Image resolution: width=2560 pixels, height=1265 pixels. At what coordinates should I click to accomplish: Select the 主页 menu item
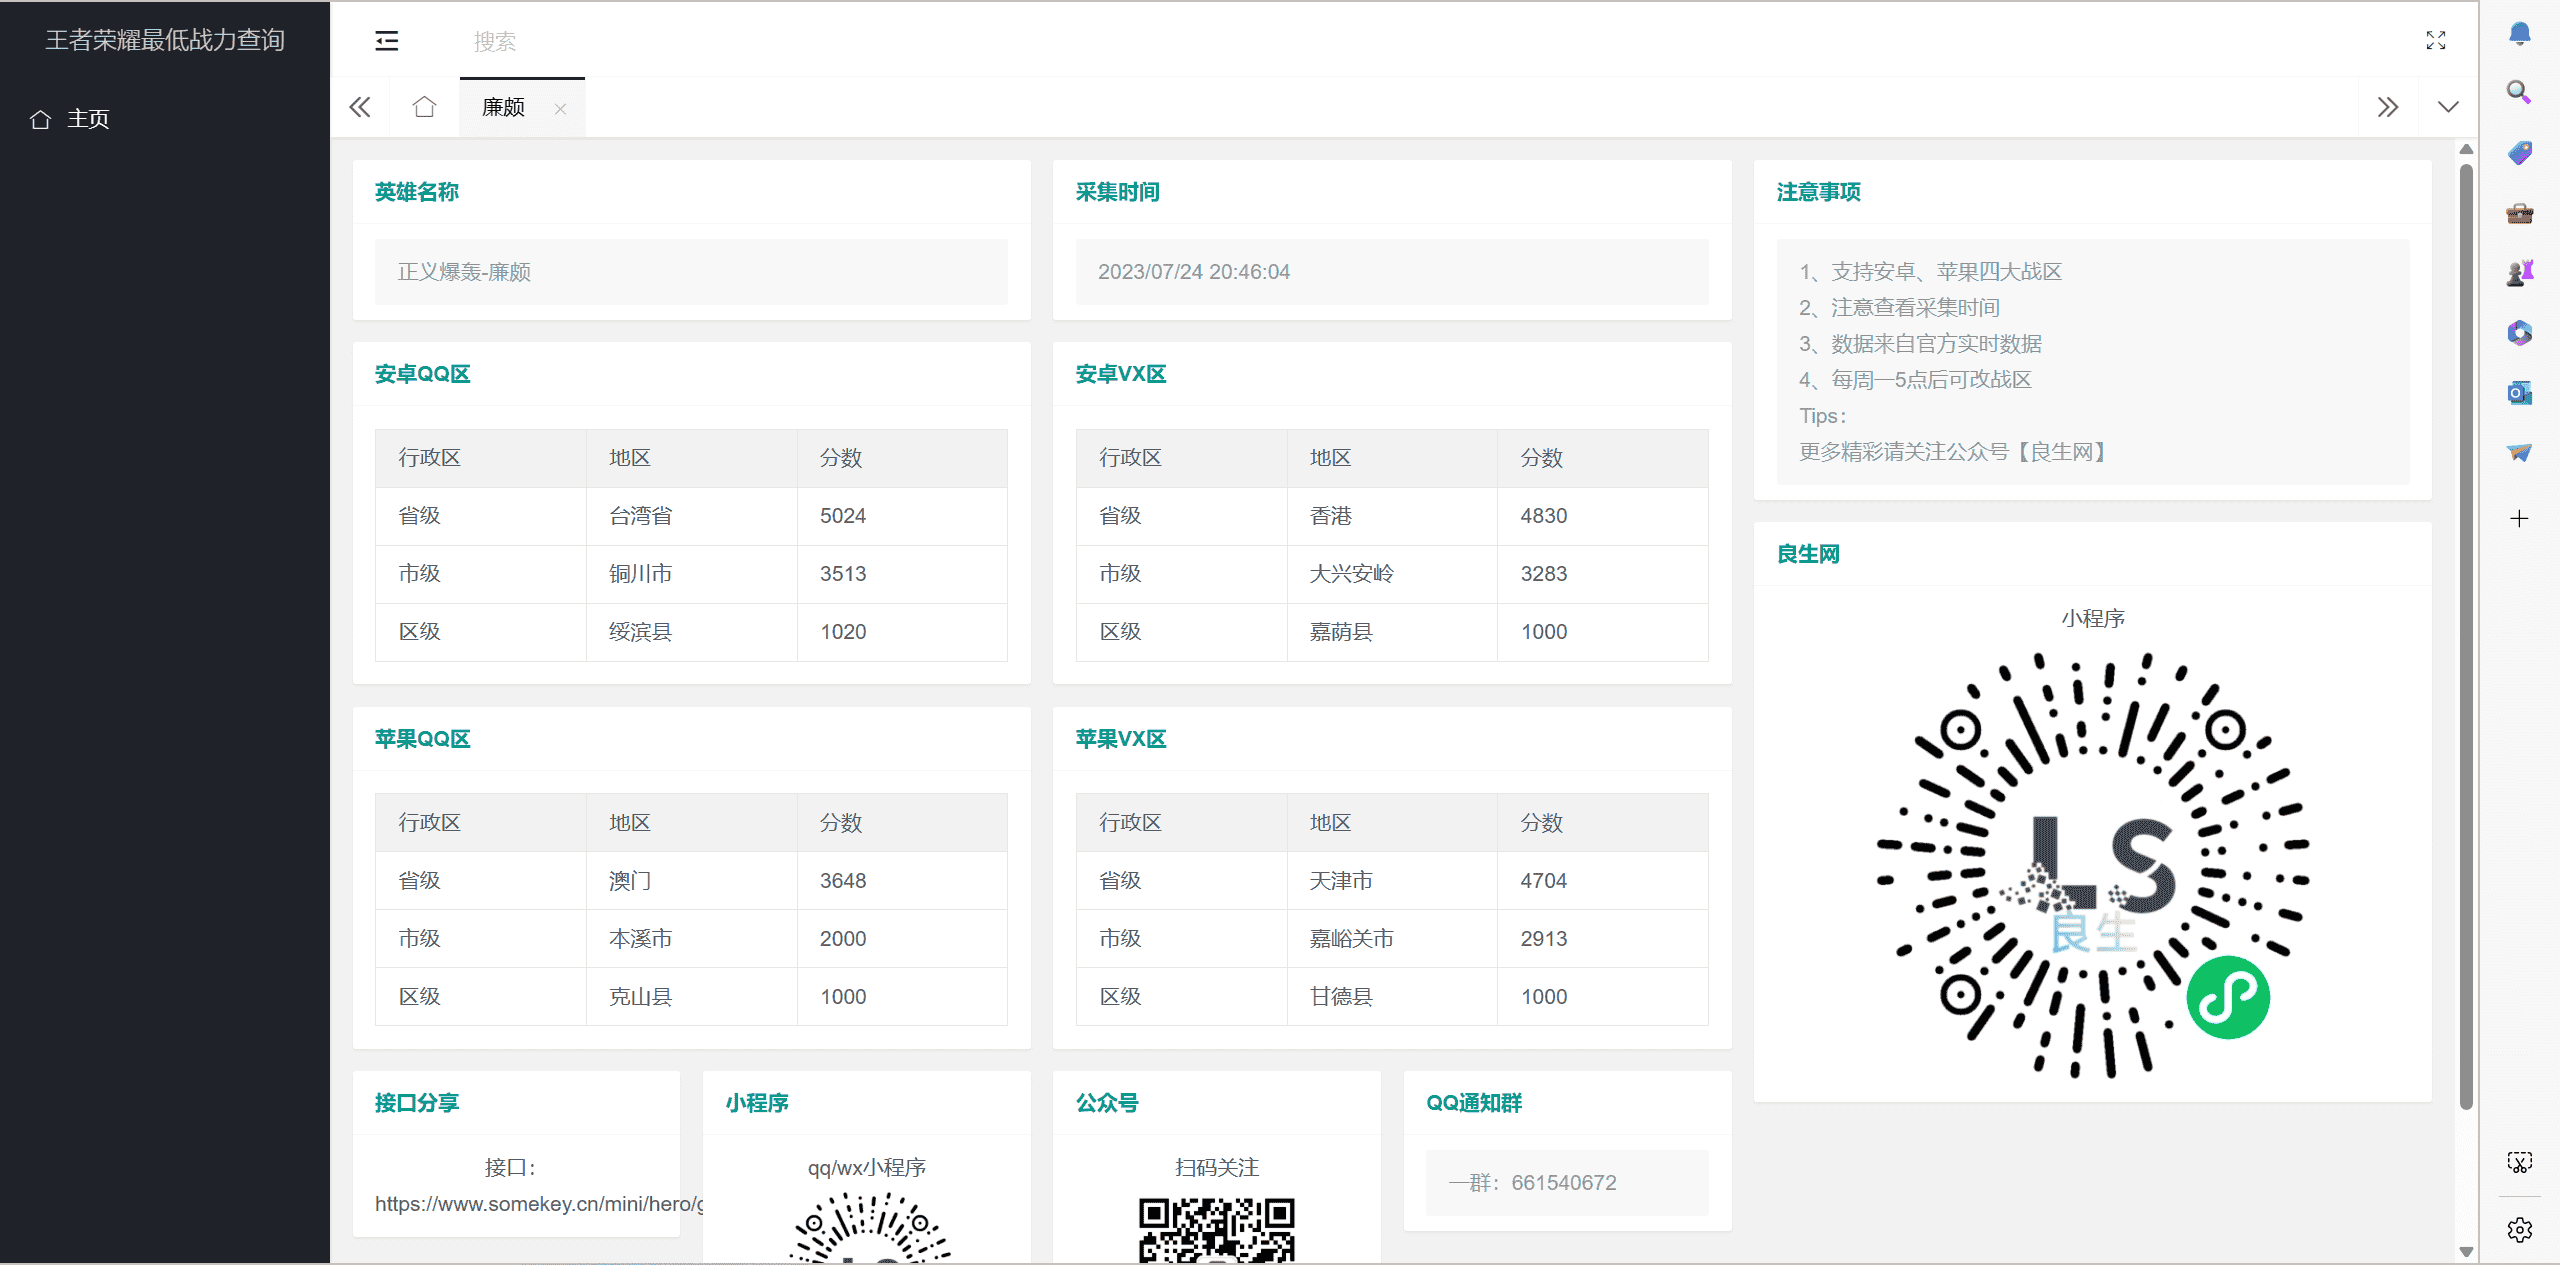click(x=89, y=118)
